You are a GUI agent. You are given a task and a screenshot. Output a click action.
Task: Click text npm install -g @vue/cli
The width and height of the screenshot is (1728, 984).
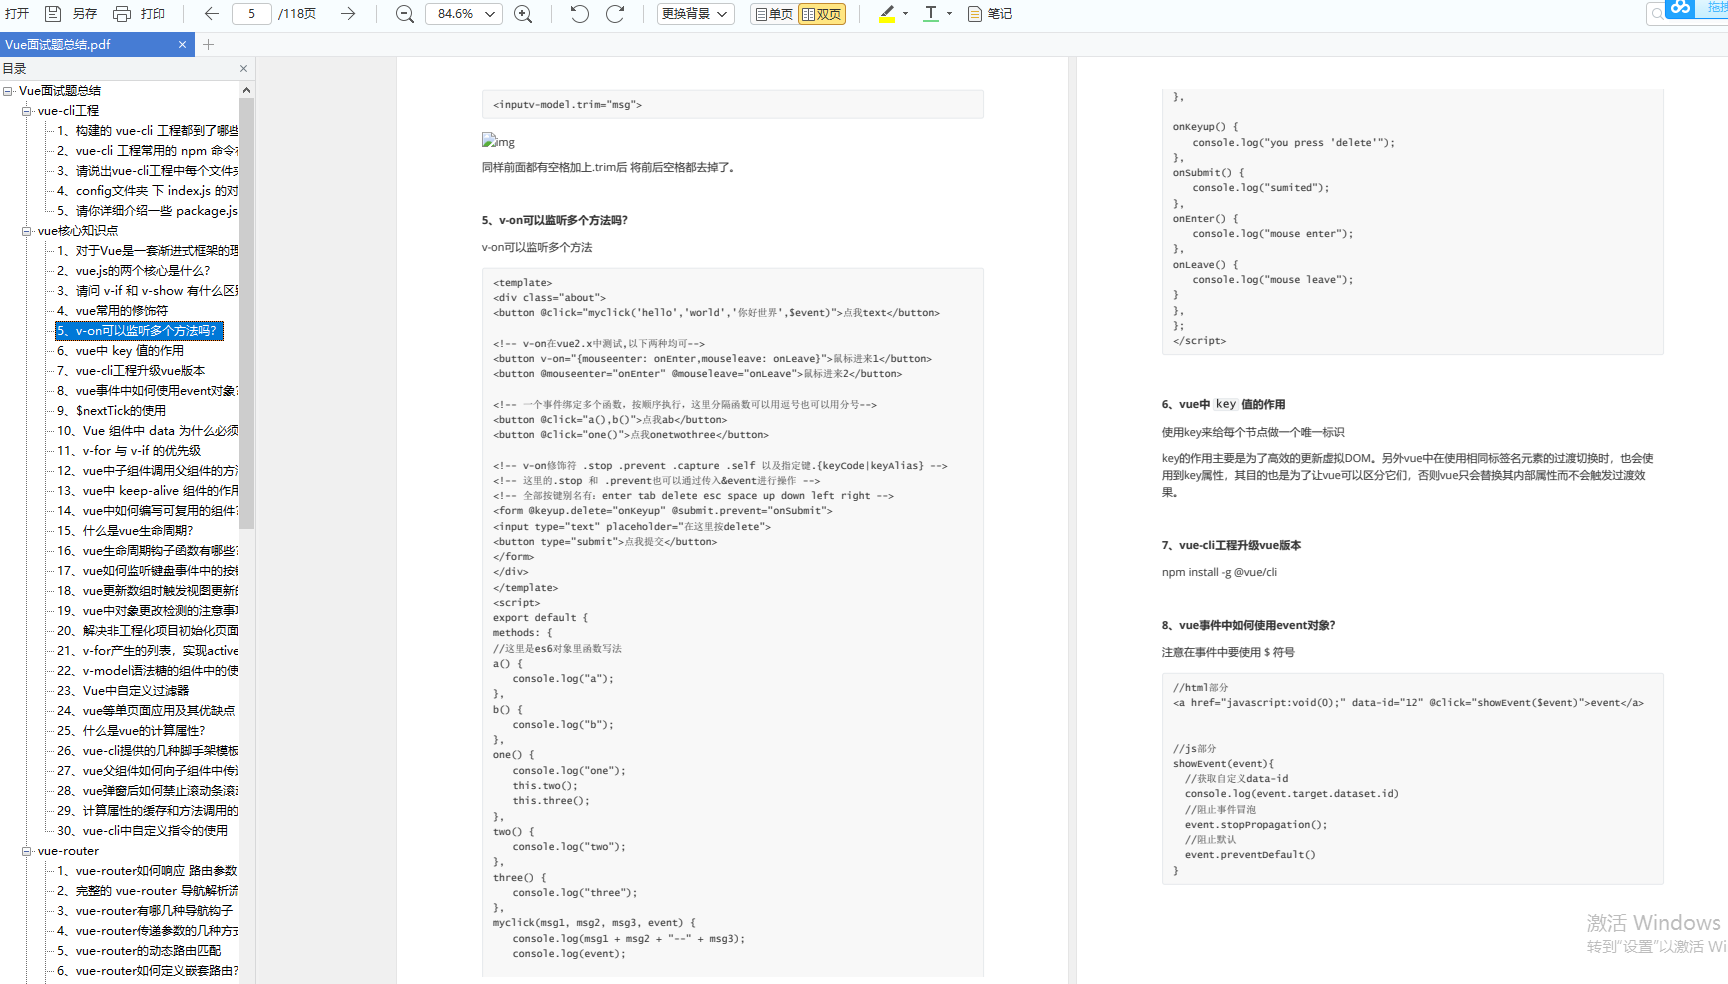[x=1219, y=572]
